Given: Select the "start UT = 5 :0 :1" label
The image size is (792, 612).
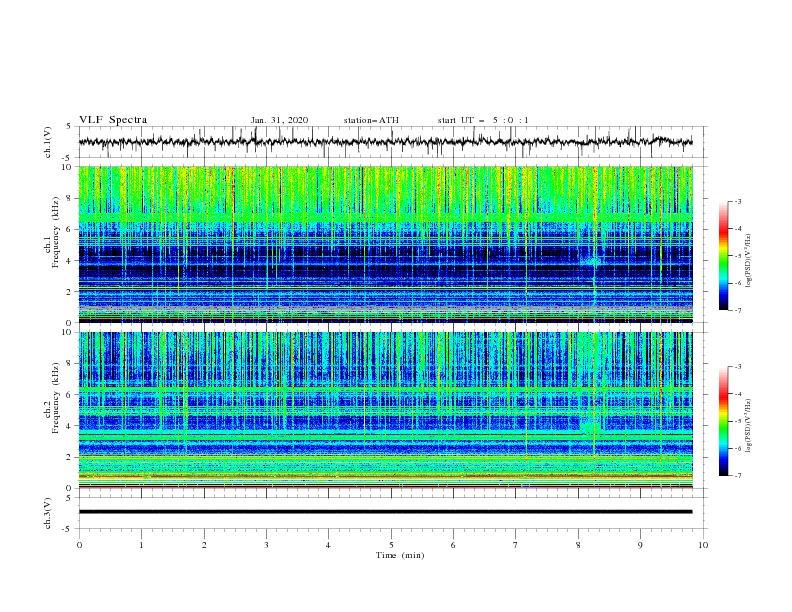Looking at the screenshot, I should click(483, 120).
